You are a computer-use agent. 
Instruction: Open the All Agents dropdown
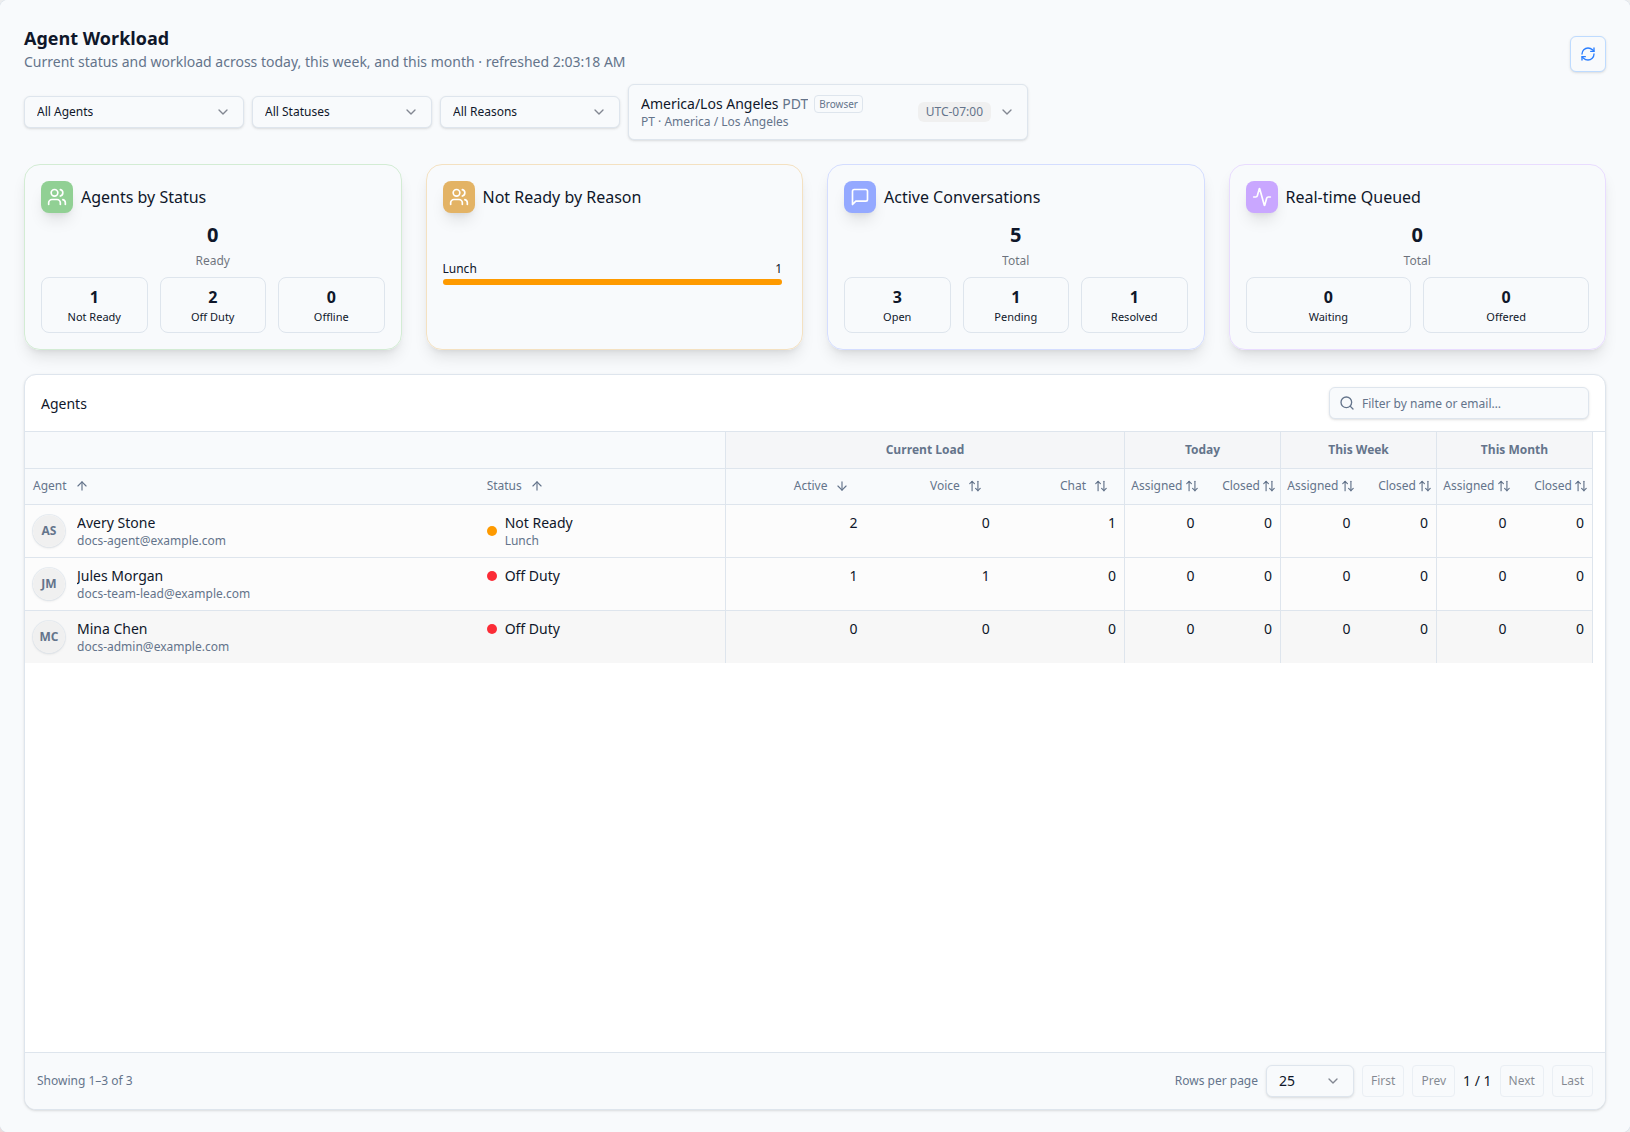(x=134, y=112)
